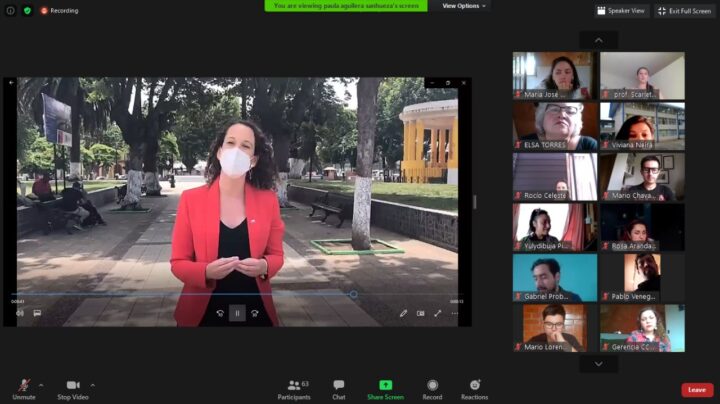
Task: Click Exit Full Screen button
Action: pyautogui.click(x=685, y=10)
